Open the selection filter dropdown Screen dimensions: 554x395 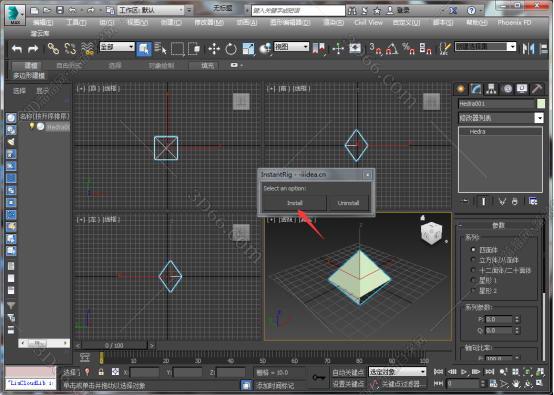(117, 47)
